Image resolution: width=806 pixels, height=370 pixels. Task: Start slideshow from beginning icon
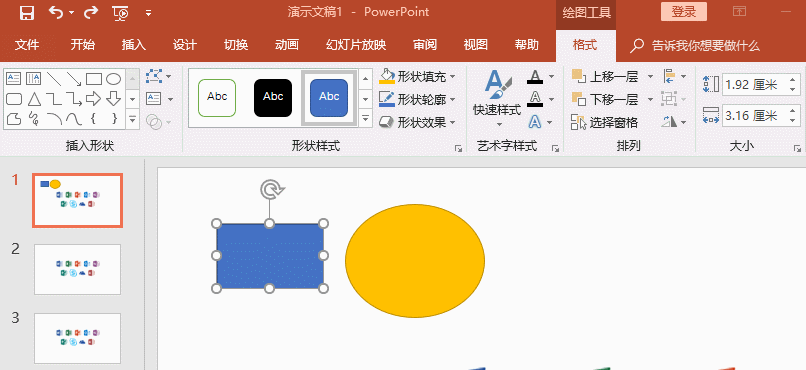click(120, 13)
